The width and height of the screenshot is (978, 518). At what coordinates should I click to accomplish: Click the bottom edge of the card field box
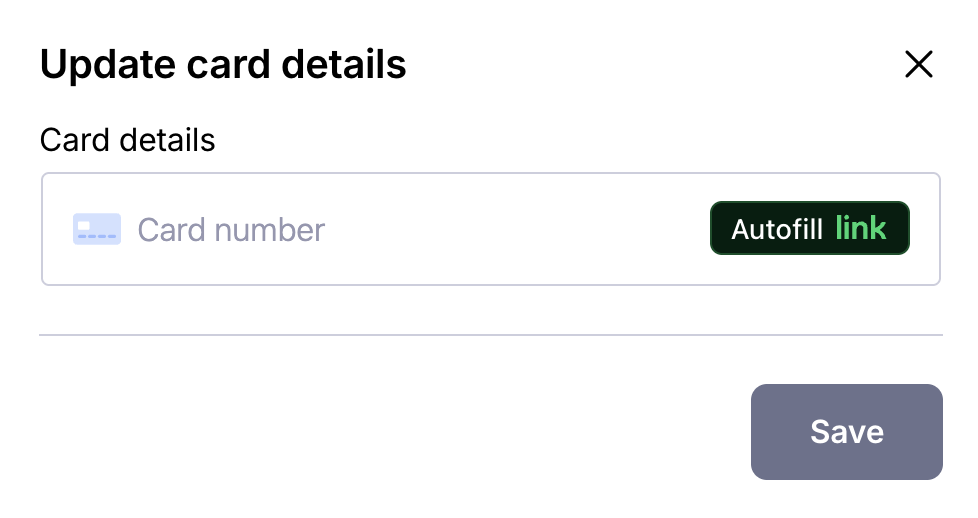[490, 285]
